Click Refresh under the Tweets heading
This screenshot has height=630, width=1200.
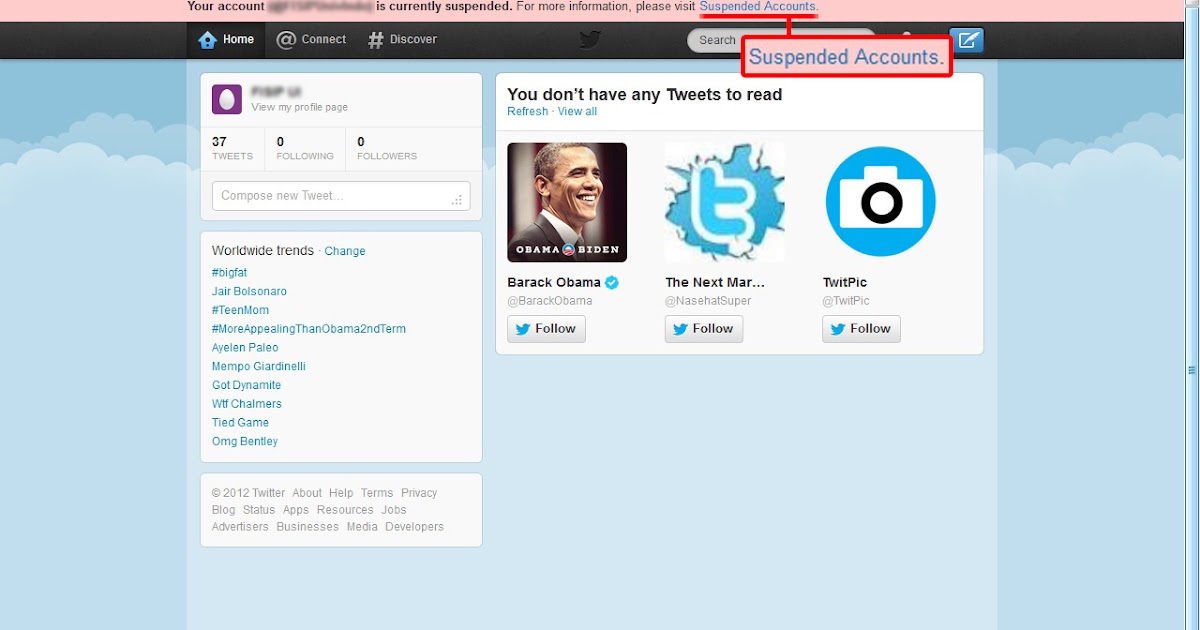[527, 112]
